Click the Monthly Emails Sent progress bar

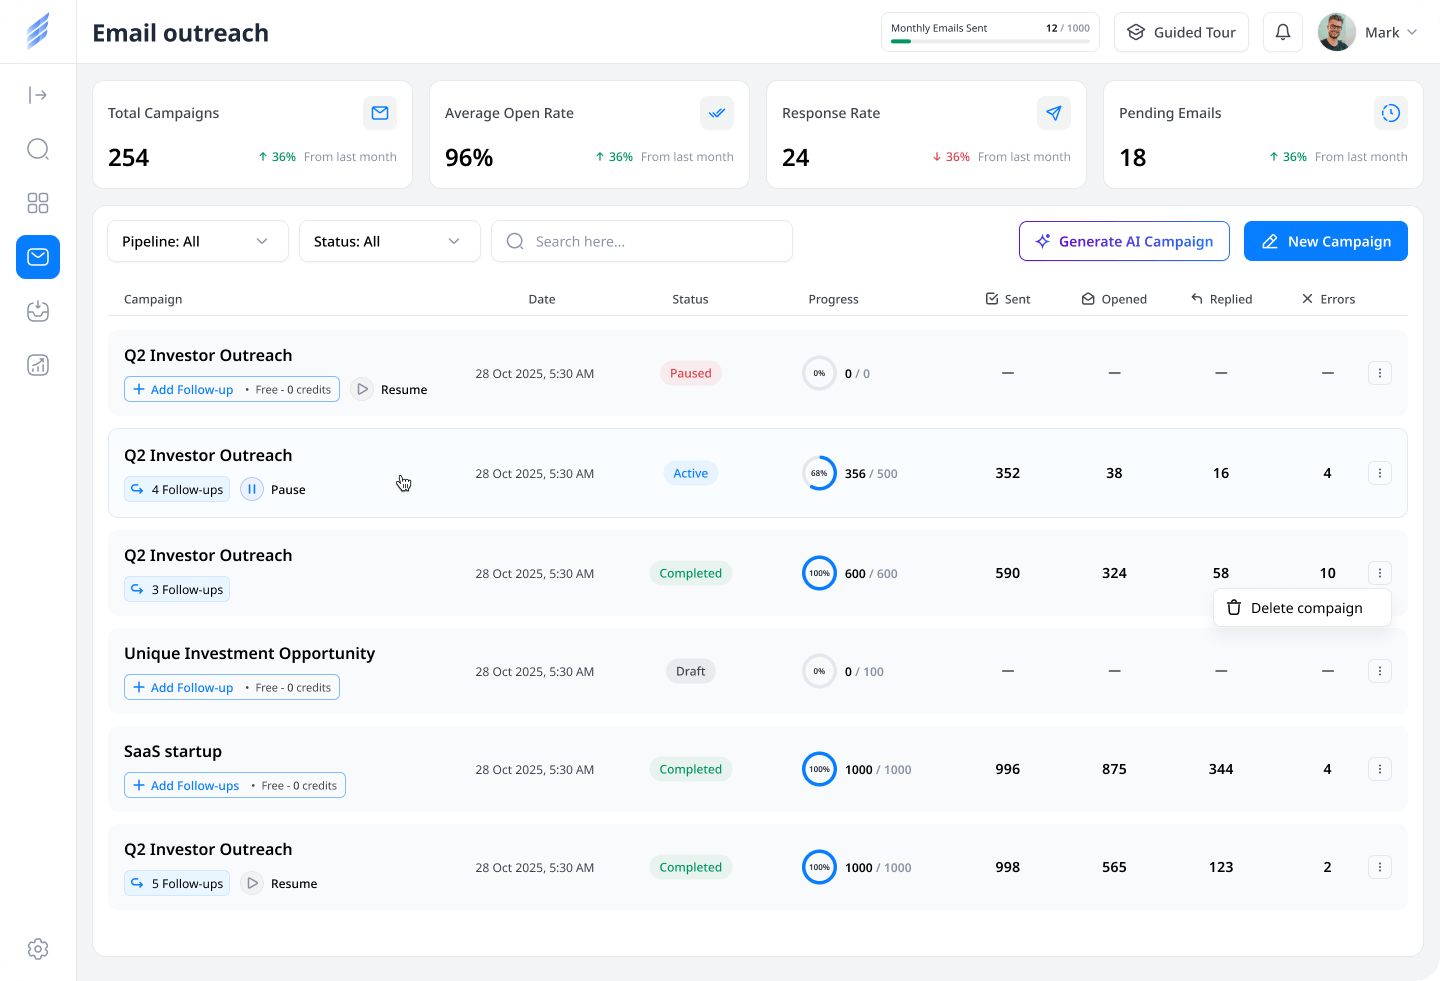click(990, 41)
